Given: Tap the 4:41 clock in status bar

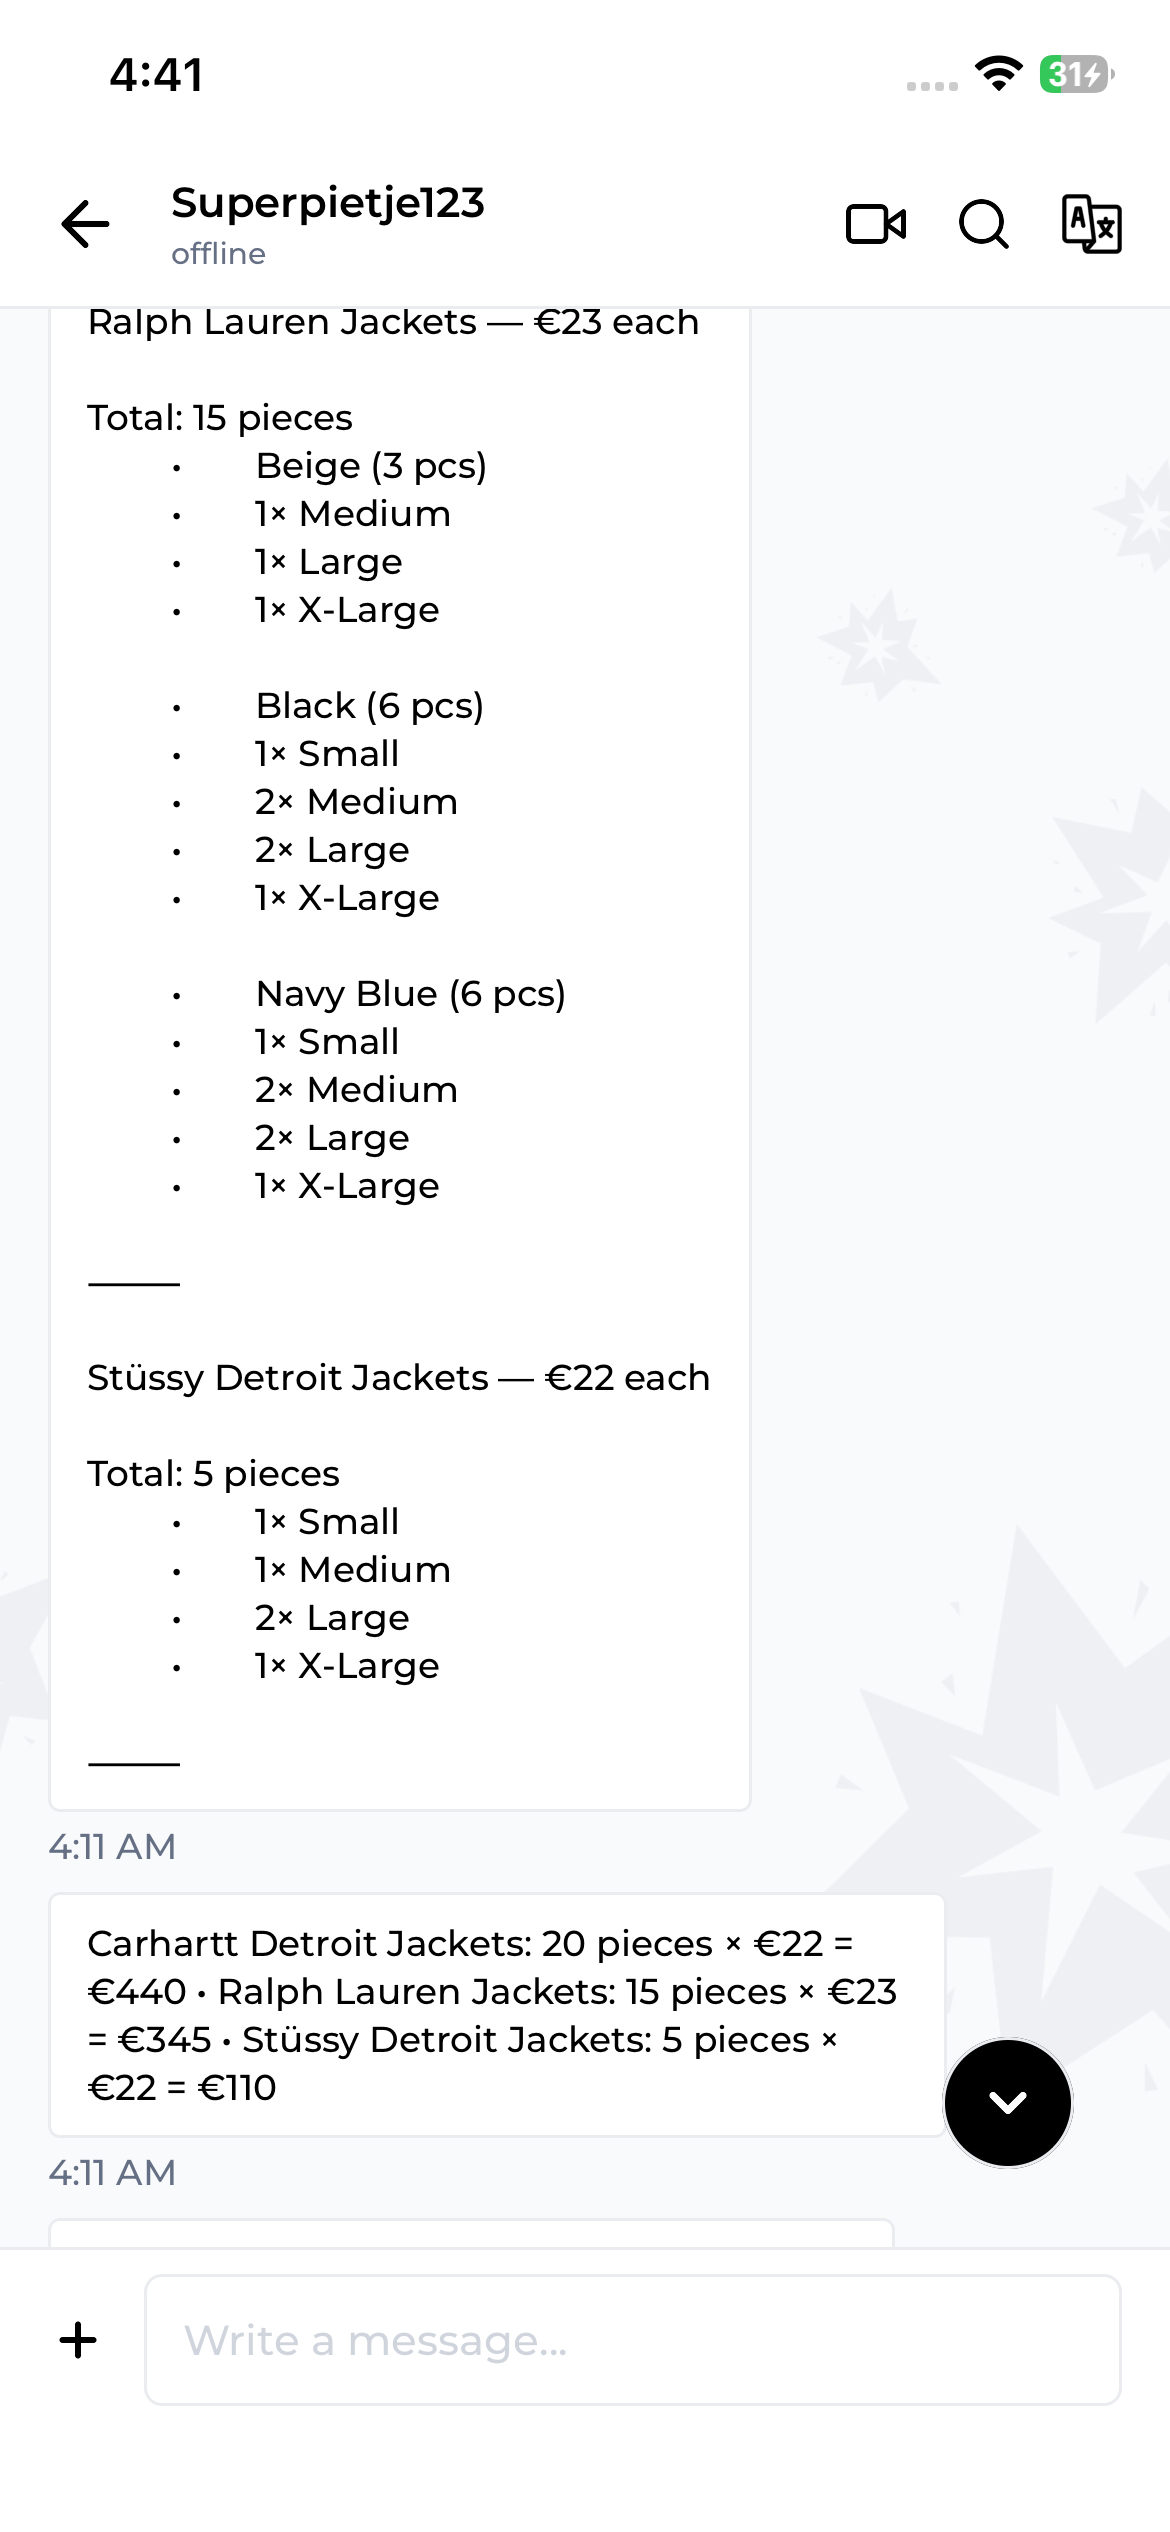Looking at the screenshot, I should (x=156, y=75).
